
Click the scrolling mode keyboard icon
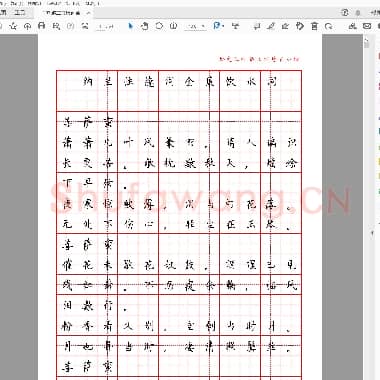click(x=236, y=26)
